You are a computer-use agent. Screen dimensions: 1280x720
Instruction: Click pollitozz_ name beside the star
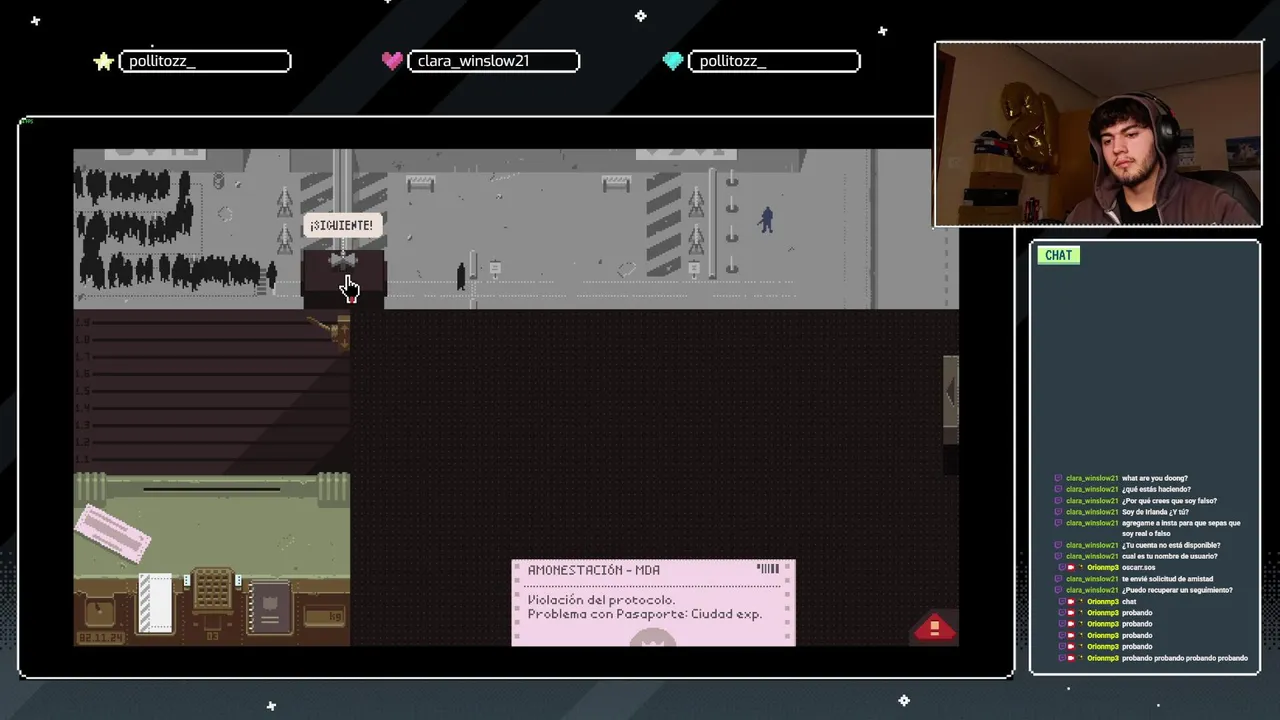tap(205, 61)
